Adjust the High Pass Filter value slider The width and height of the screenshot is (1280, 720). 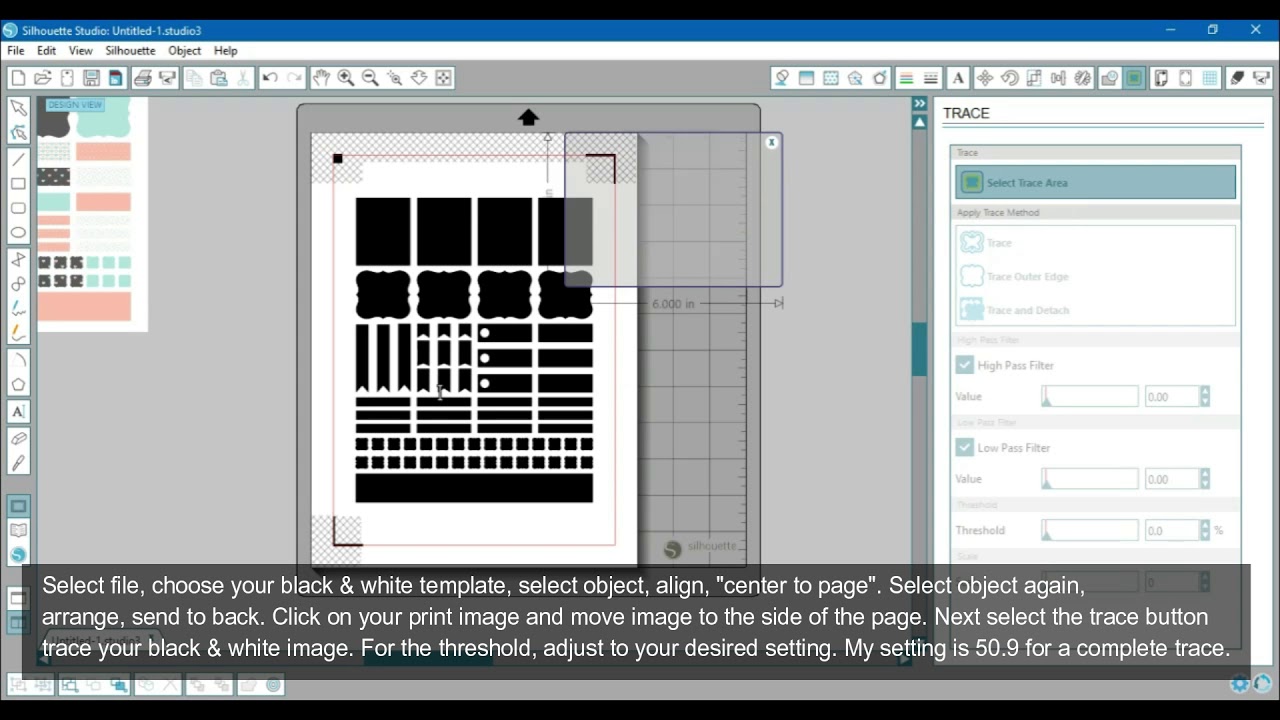[x=1089, y=397]
